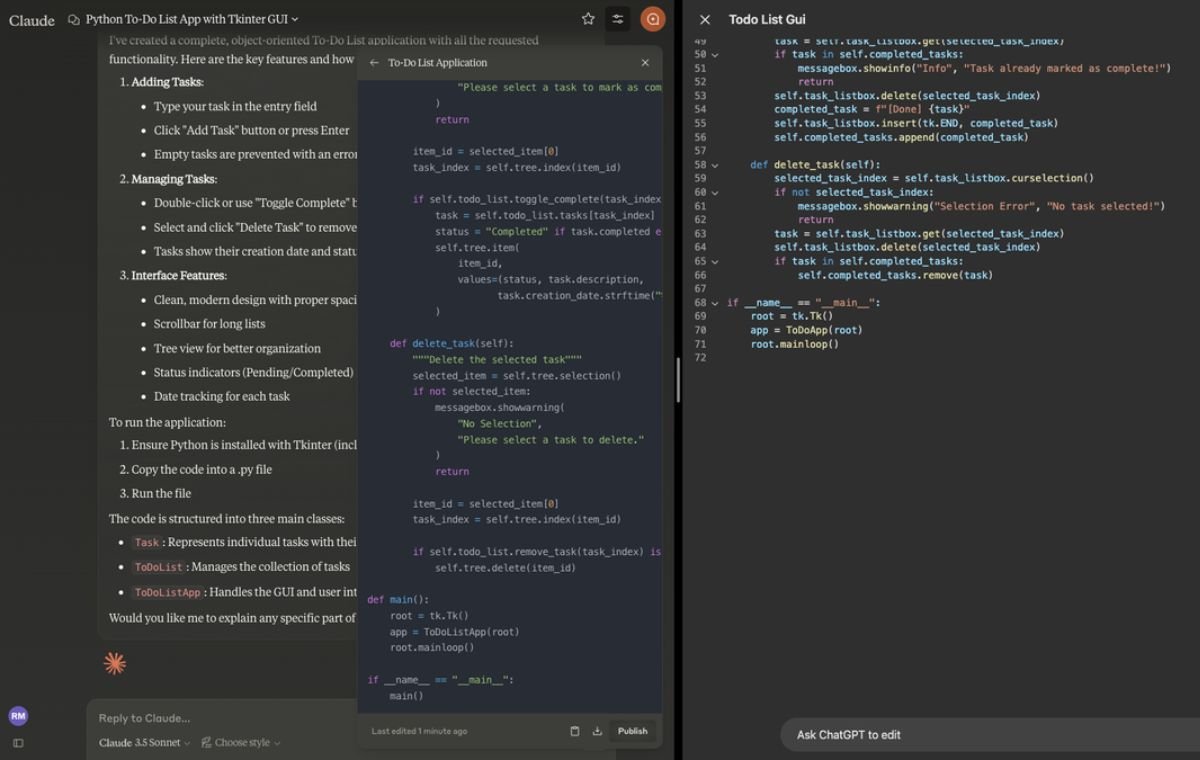Star this conversation as a favorite
Image resolution: width=1200 pixels, height=760 pixels.
pos(587,18)
